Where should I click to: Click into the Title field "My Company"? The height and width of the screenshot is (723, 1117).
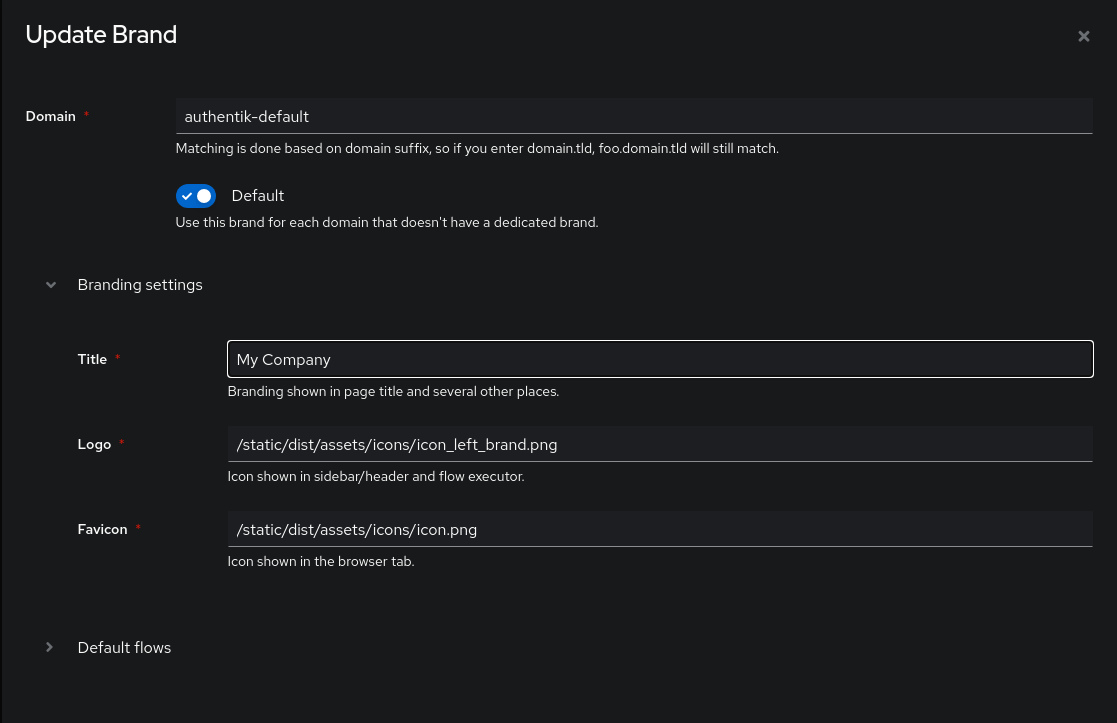(659, 359)
